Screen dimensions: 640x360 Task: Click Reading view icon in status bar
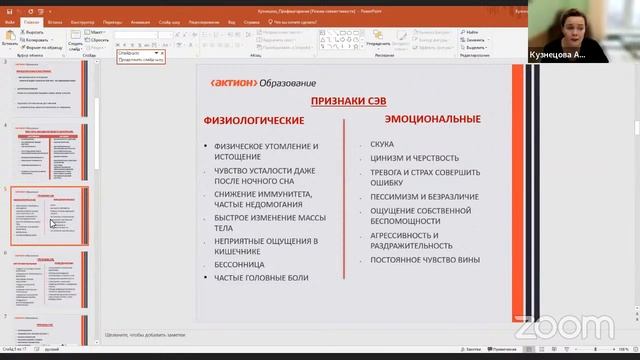coord(554,349)
